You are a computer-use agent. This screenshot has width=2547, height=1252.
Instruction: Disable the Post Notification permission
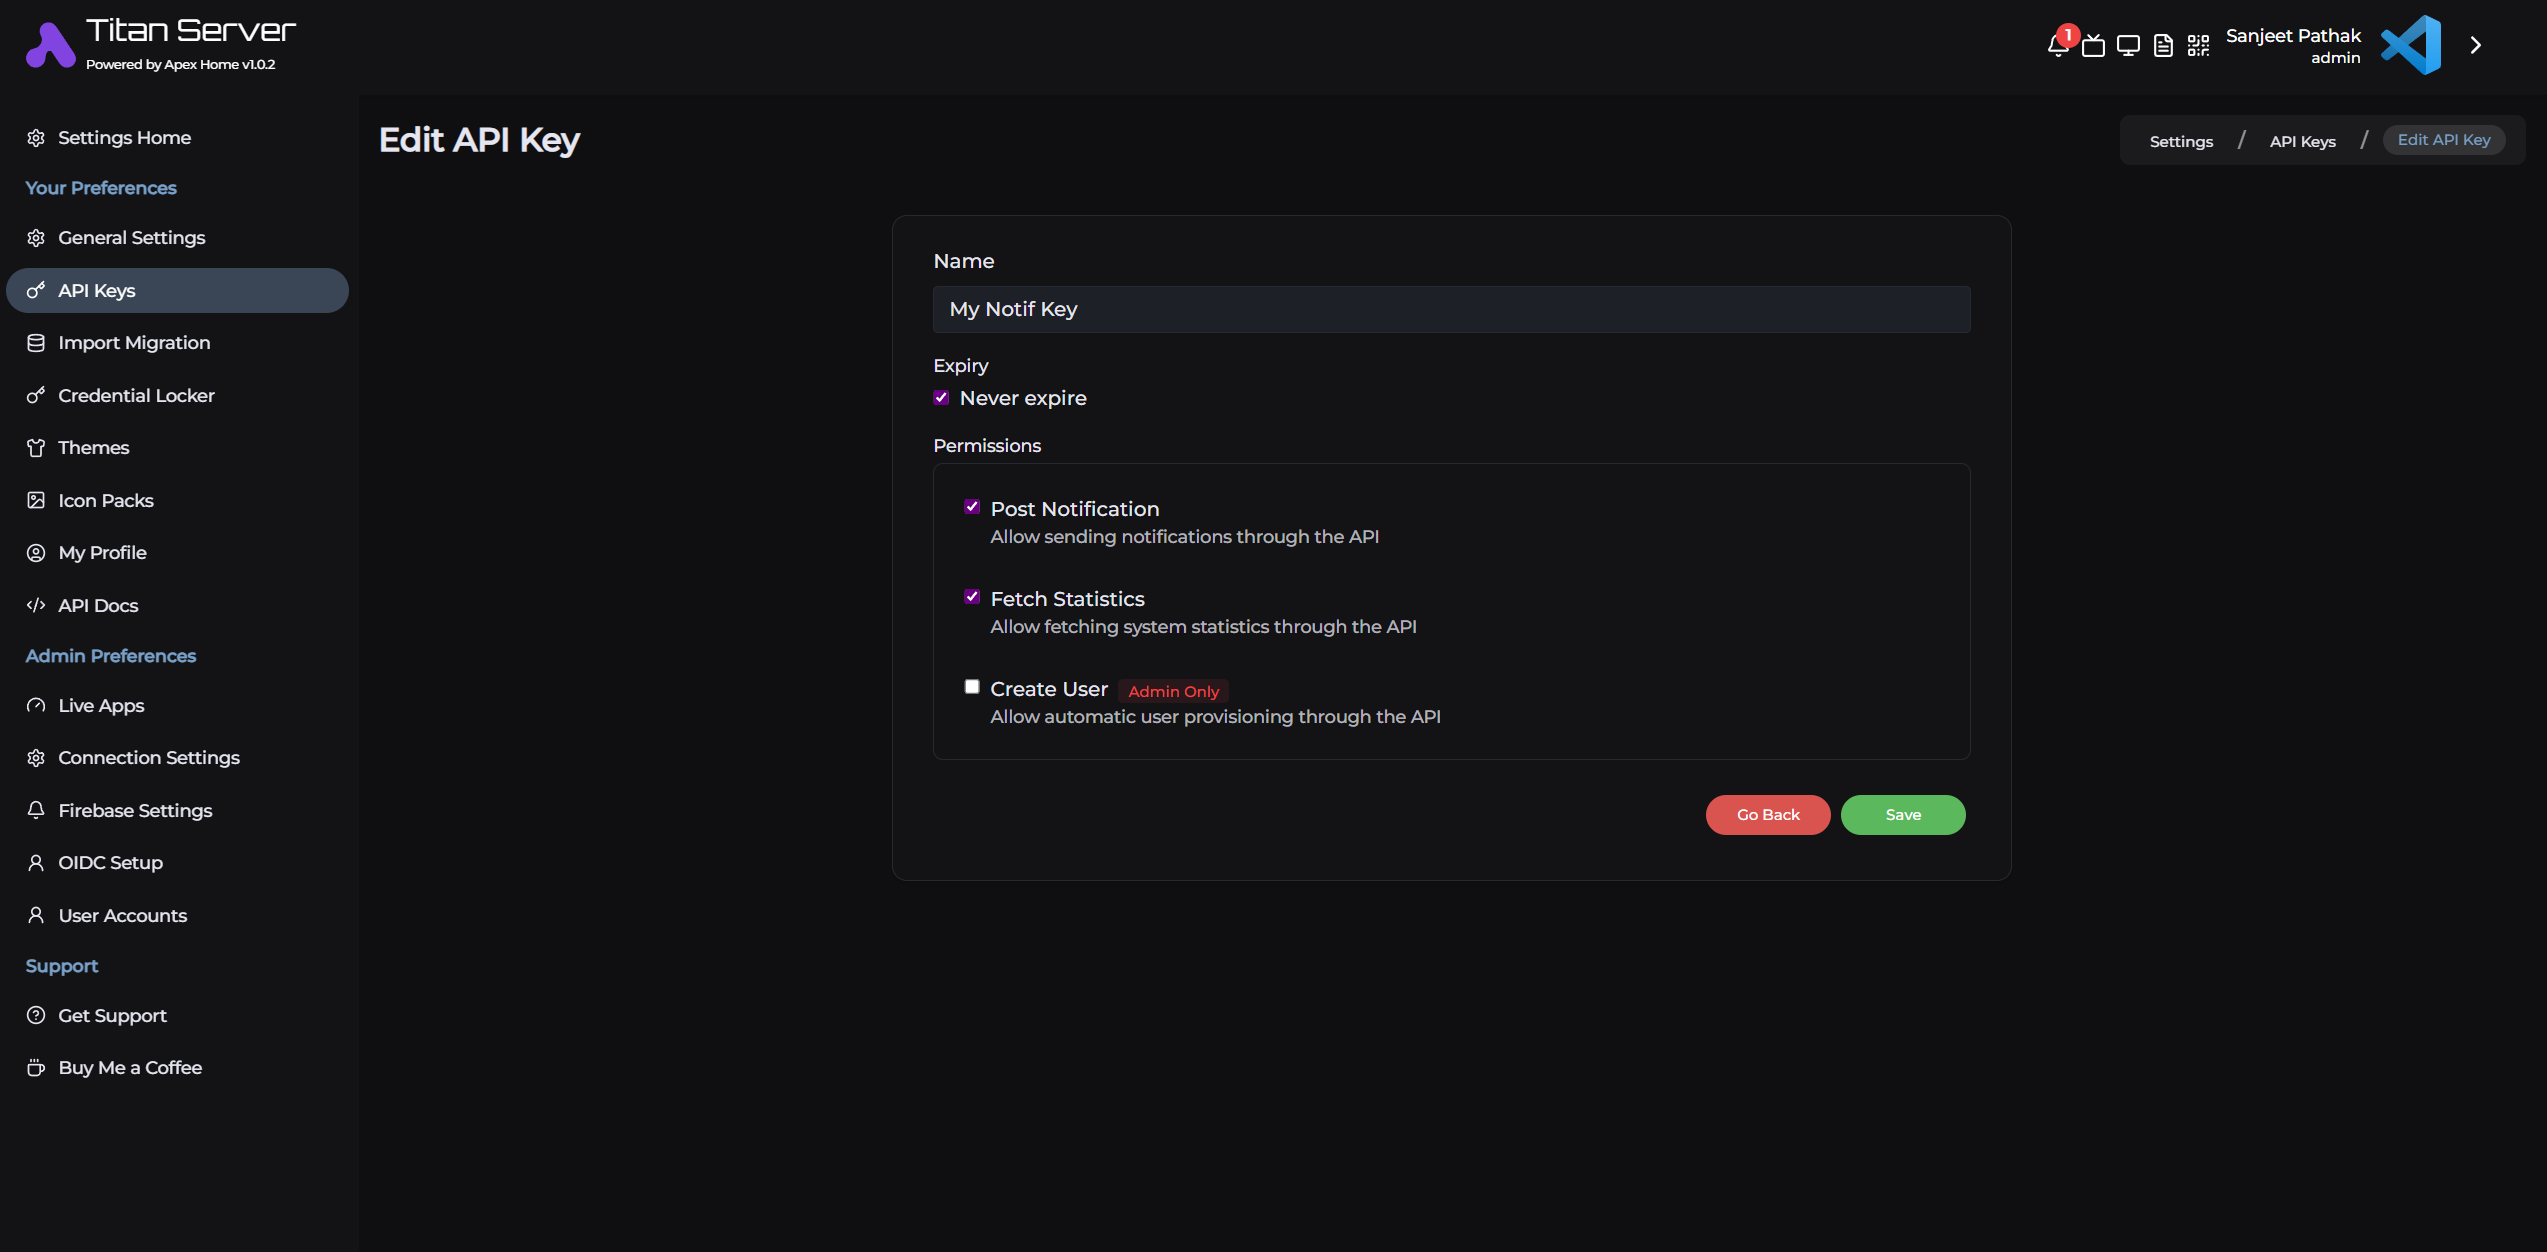(x=972, y=507)
